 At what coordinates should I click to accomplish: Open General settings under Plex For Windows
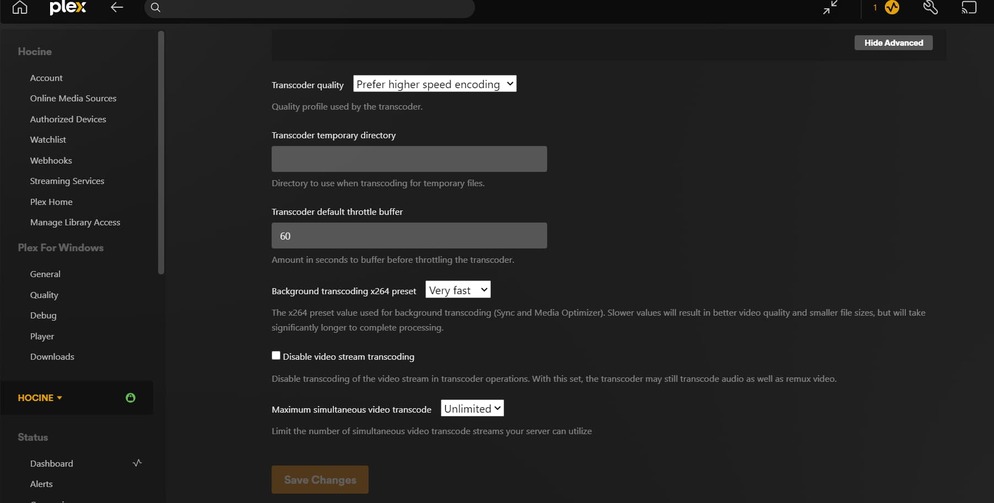click(x=45, y=274)
